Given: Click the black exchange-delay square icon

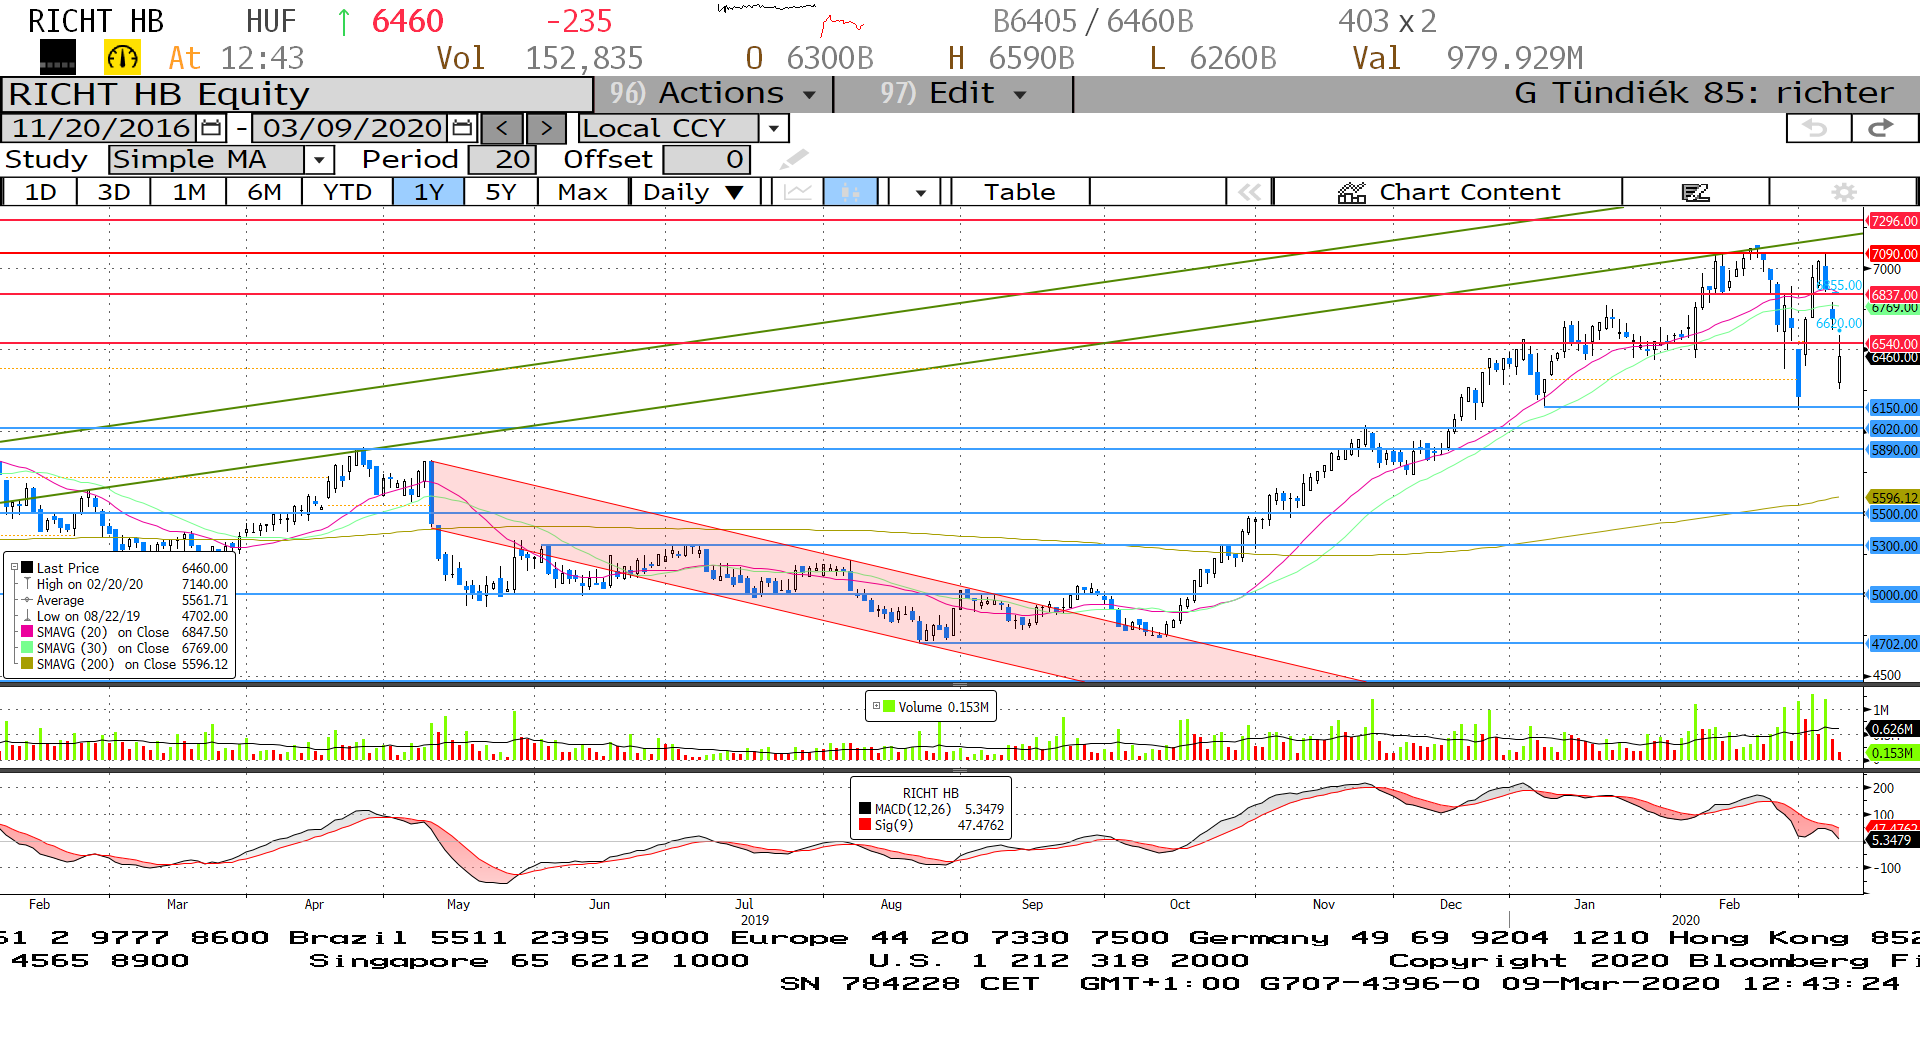Looking at the screenshot, I should [57, 58].
